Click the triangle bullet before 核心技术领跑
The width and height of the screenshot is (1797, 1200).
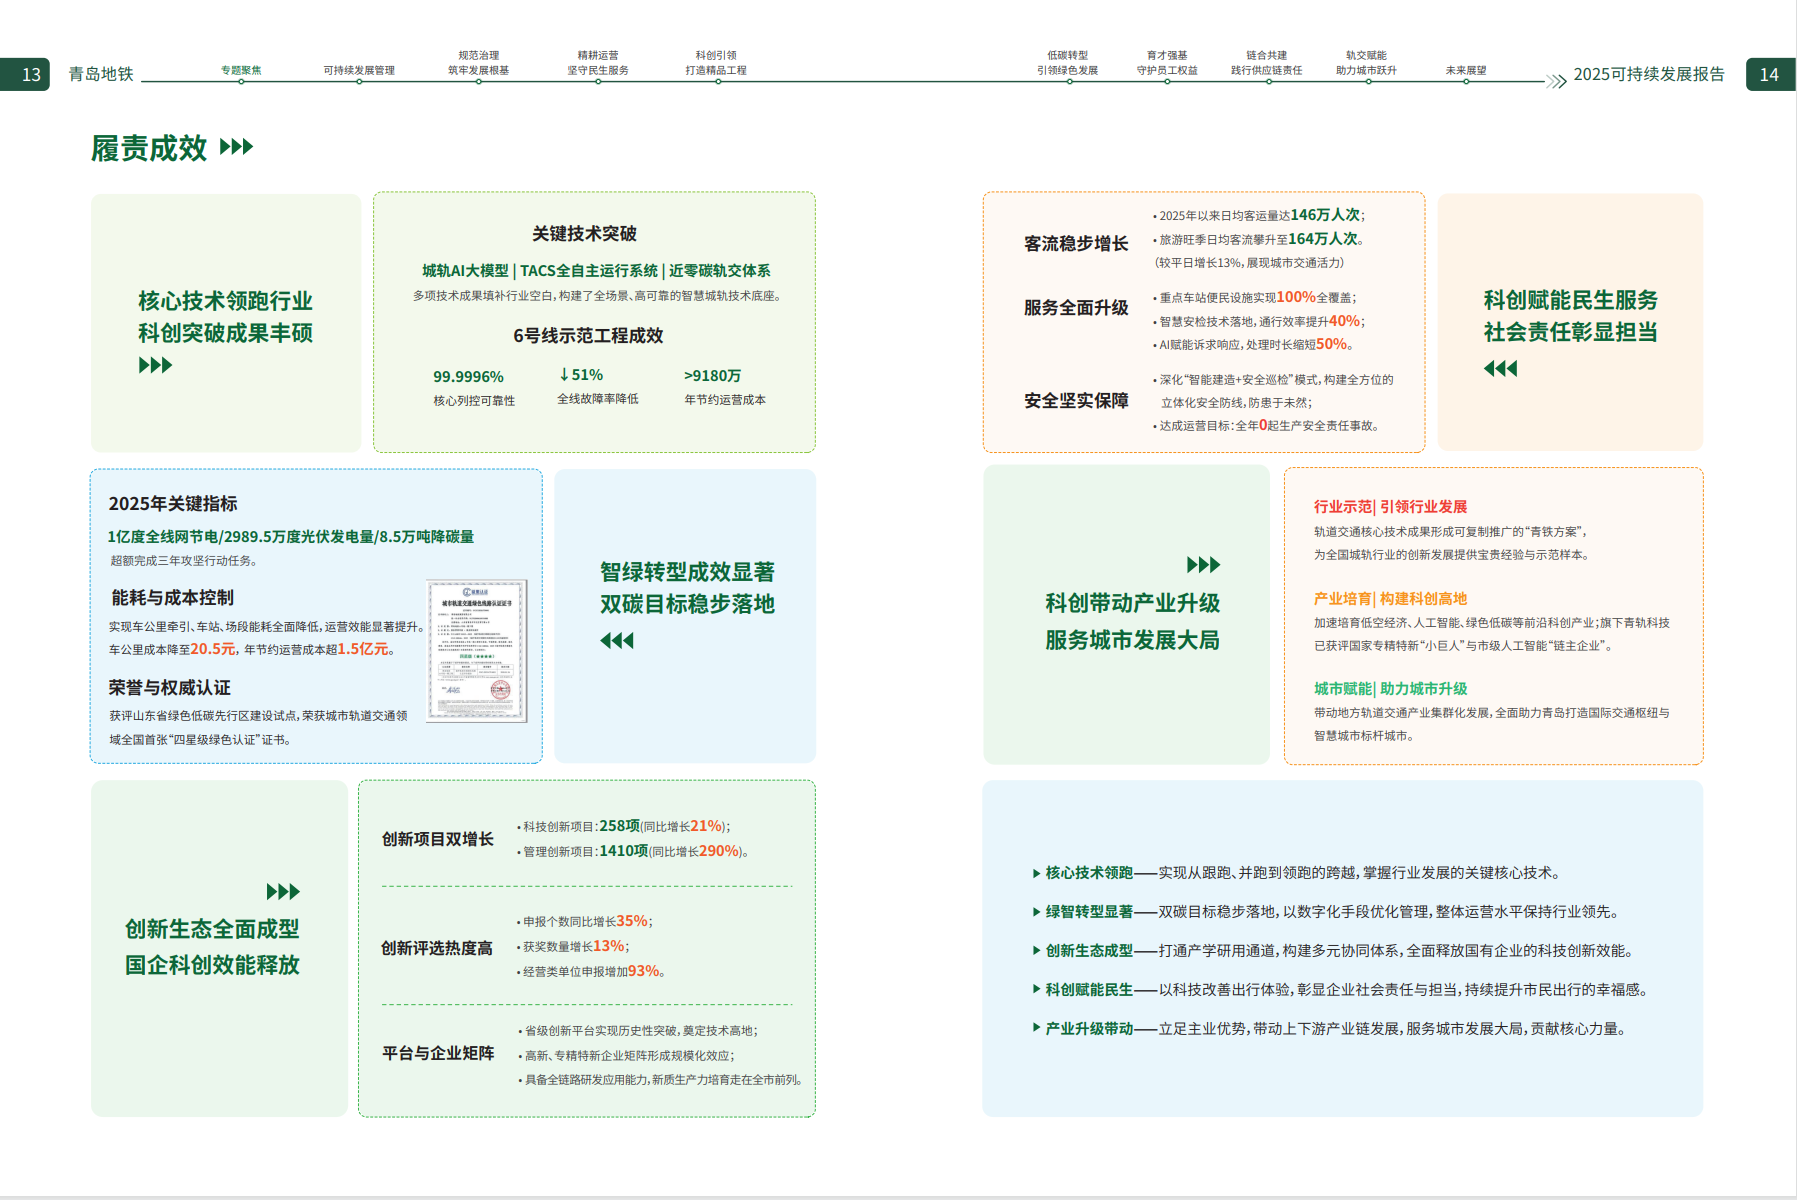(x=1036, y=873)
